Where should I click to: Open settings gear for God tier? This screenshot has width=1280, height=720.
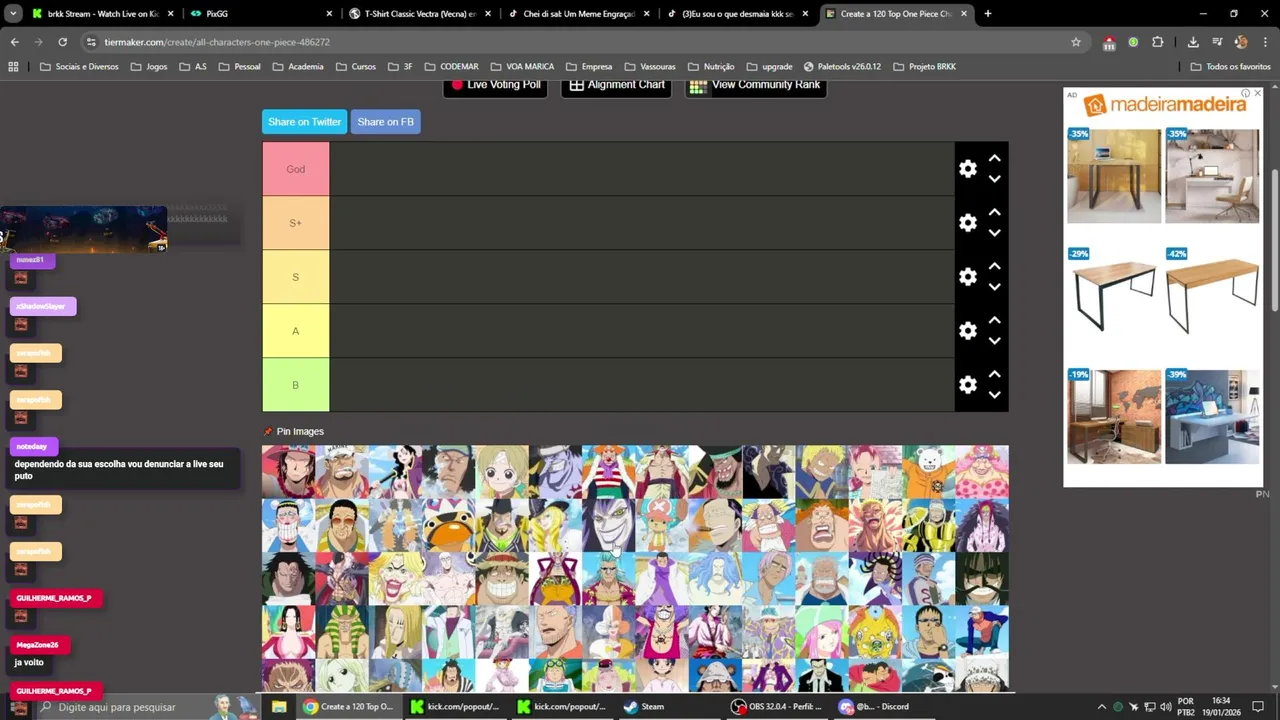point(967,169)
